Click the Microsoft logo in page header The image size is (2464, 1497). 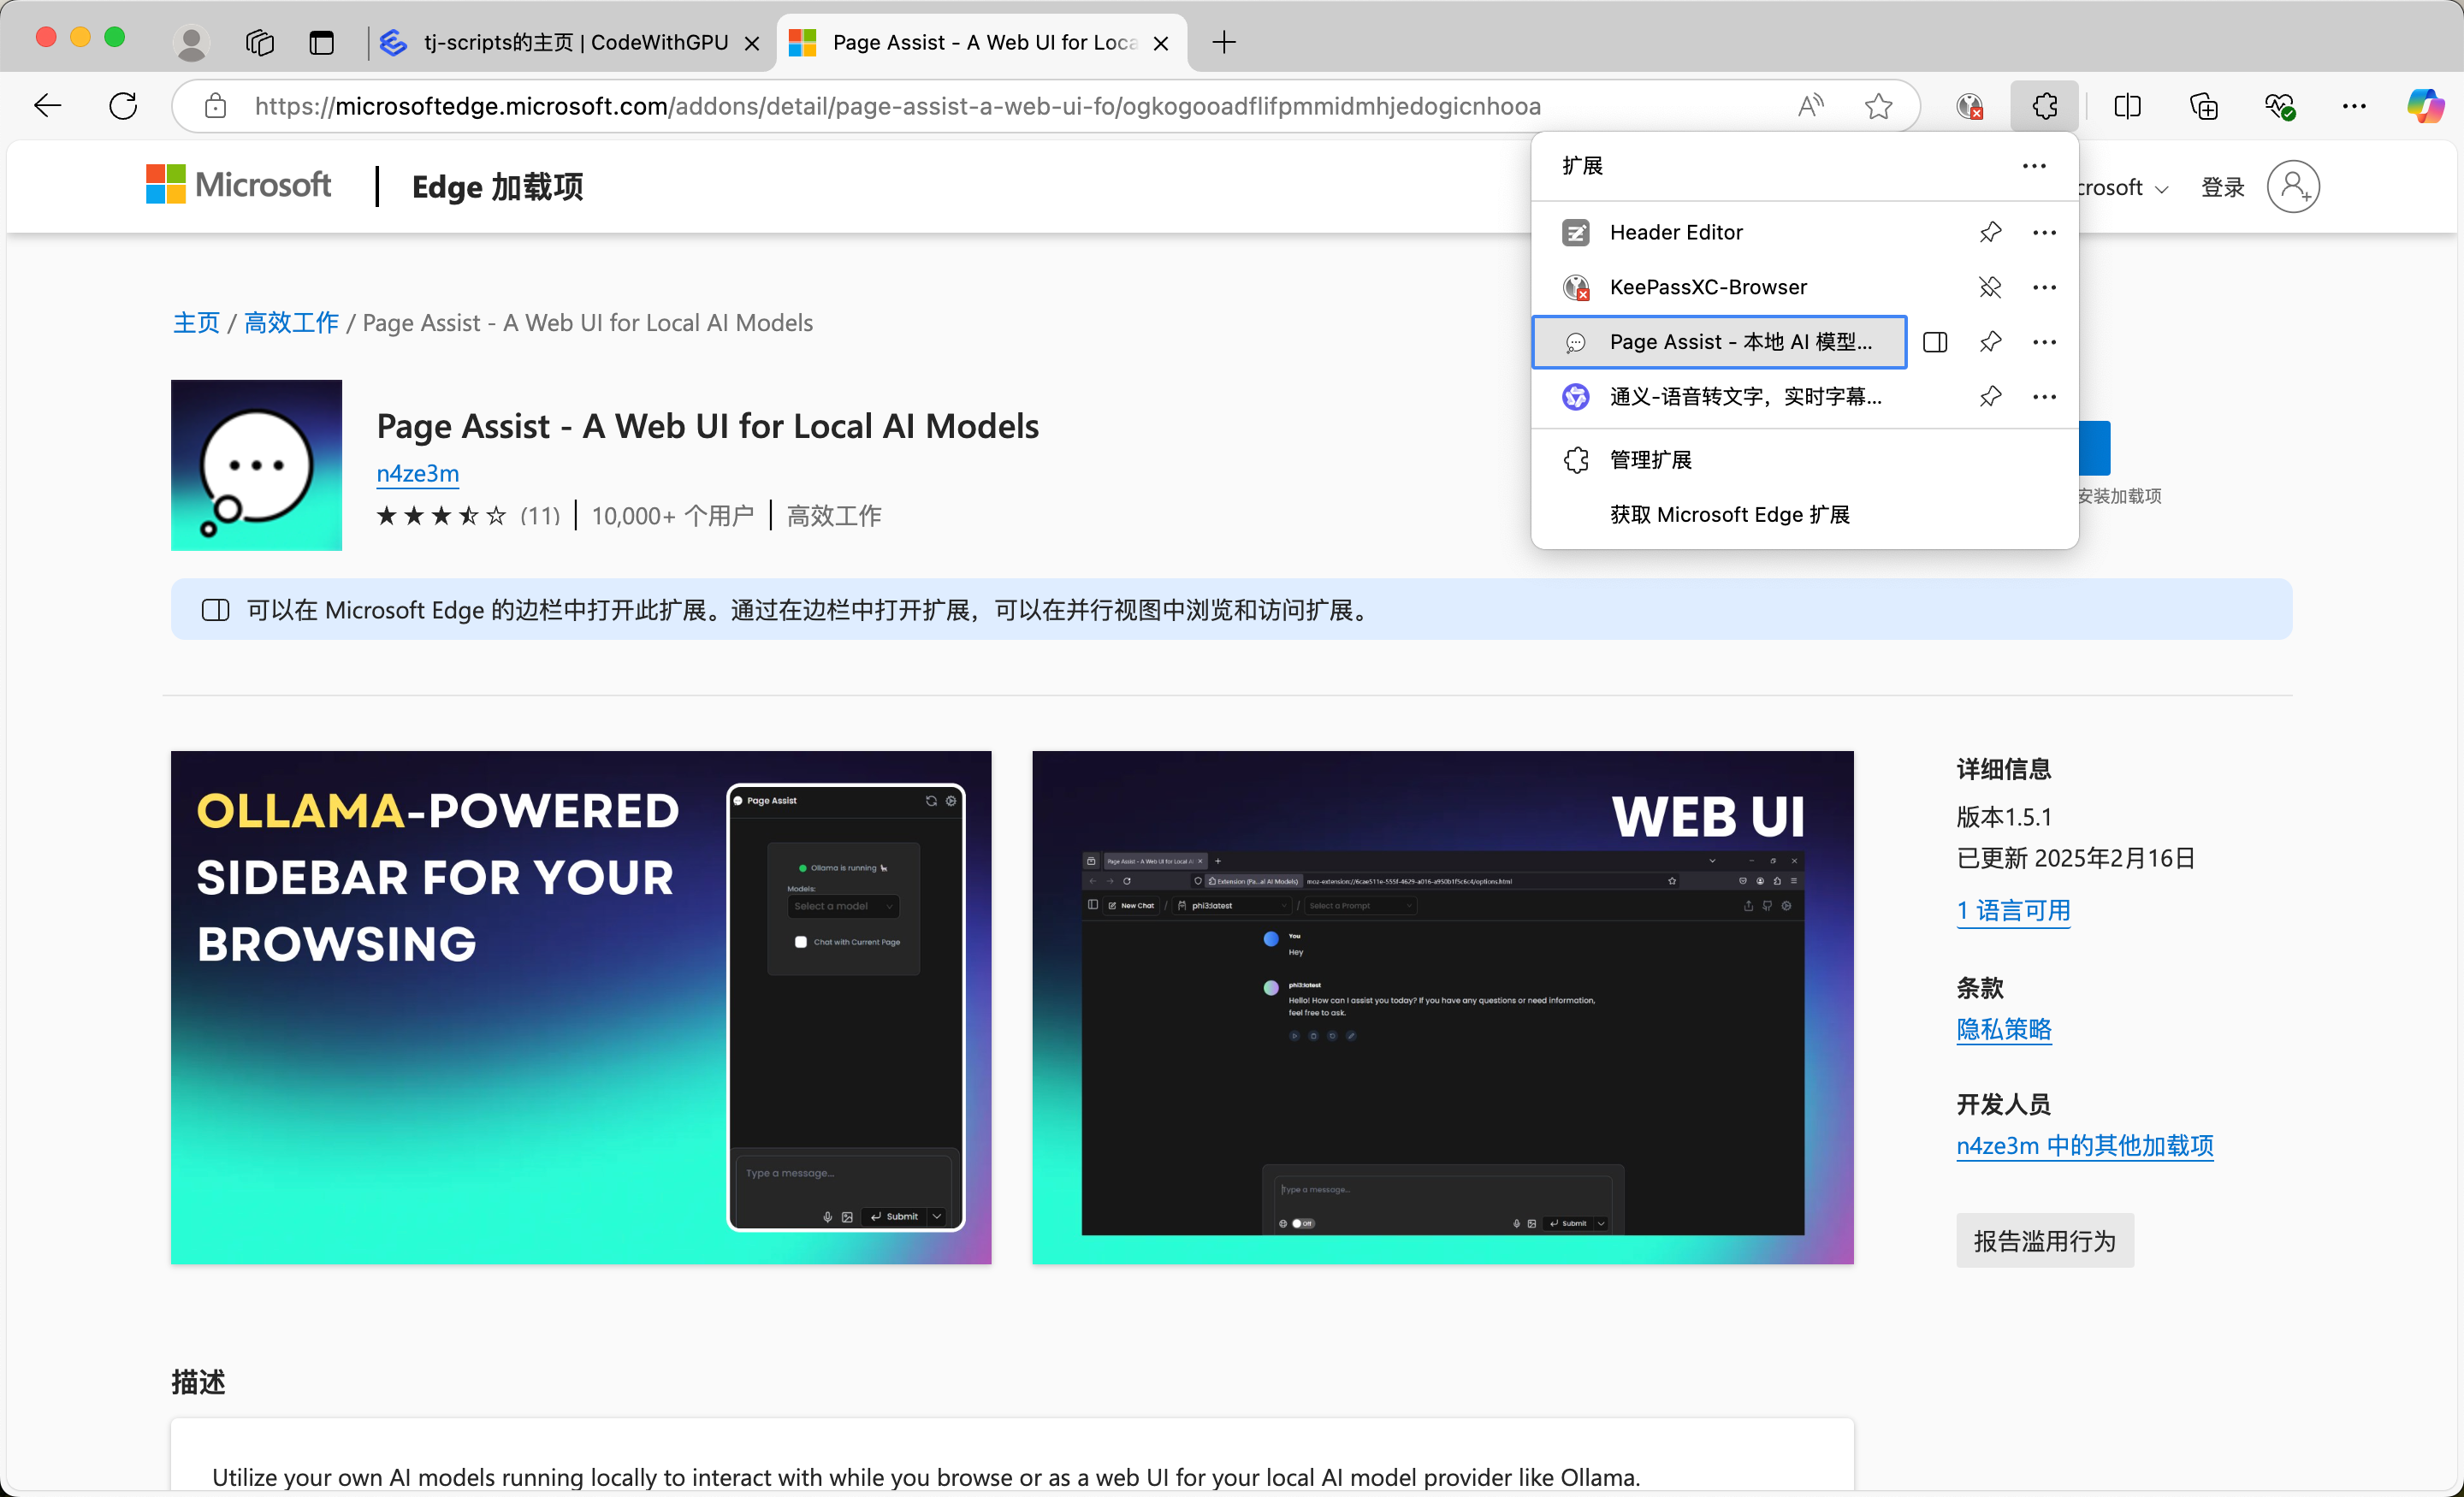coord(238,185)
